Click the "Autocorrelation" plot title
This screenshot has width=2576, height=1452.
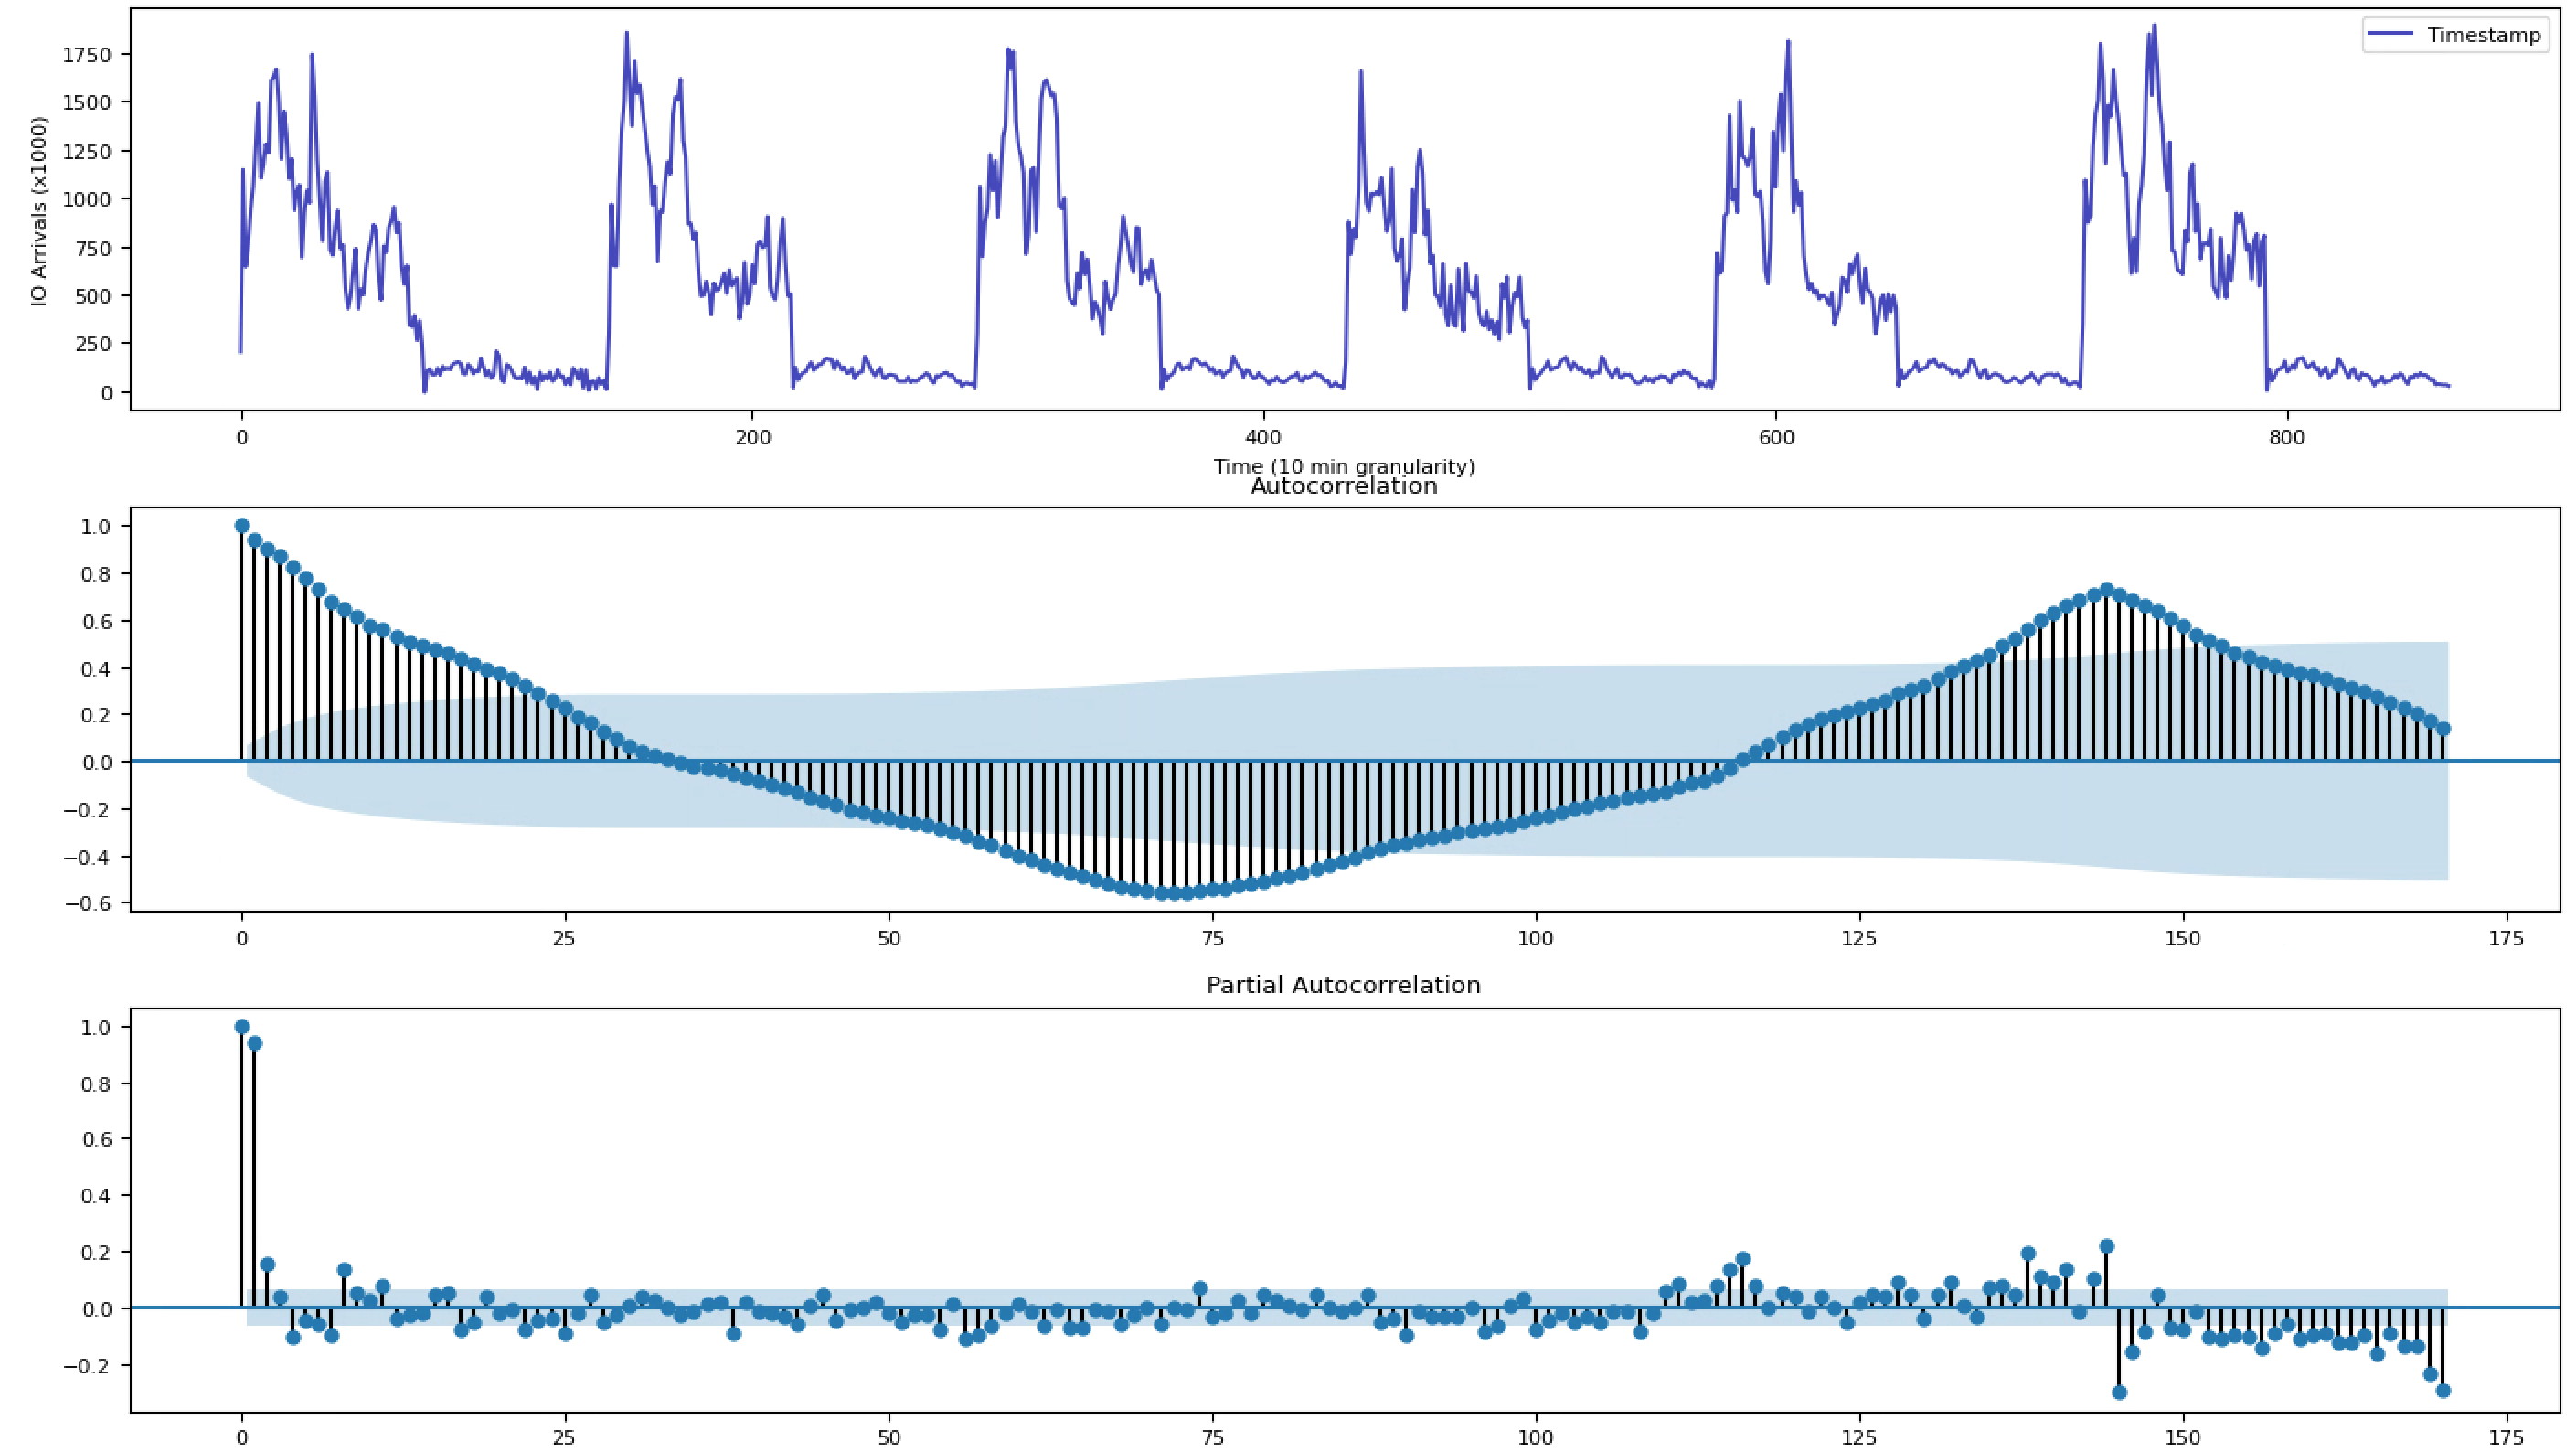(1344, 486)
